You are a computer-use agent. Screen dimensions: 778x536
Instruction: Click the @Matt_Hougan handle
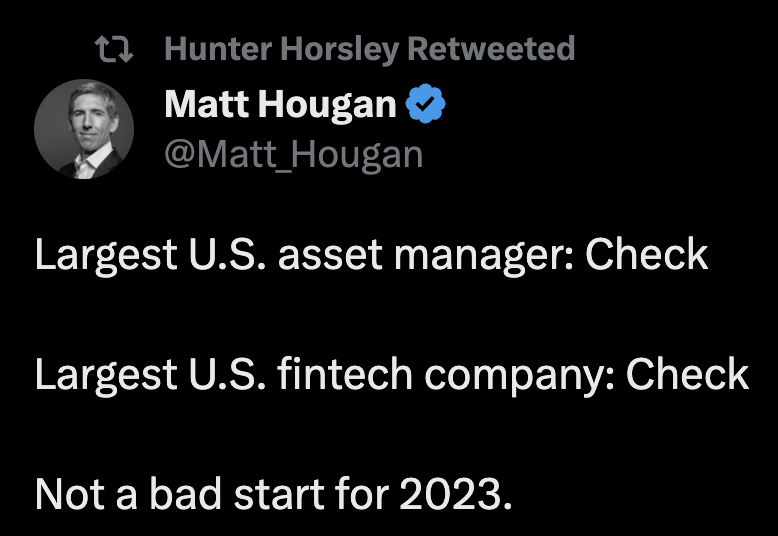293,154
